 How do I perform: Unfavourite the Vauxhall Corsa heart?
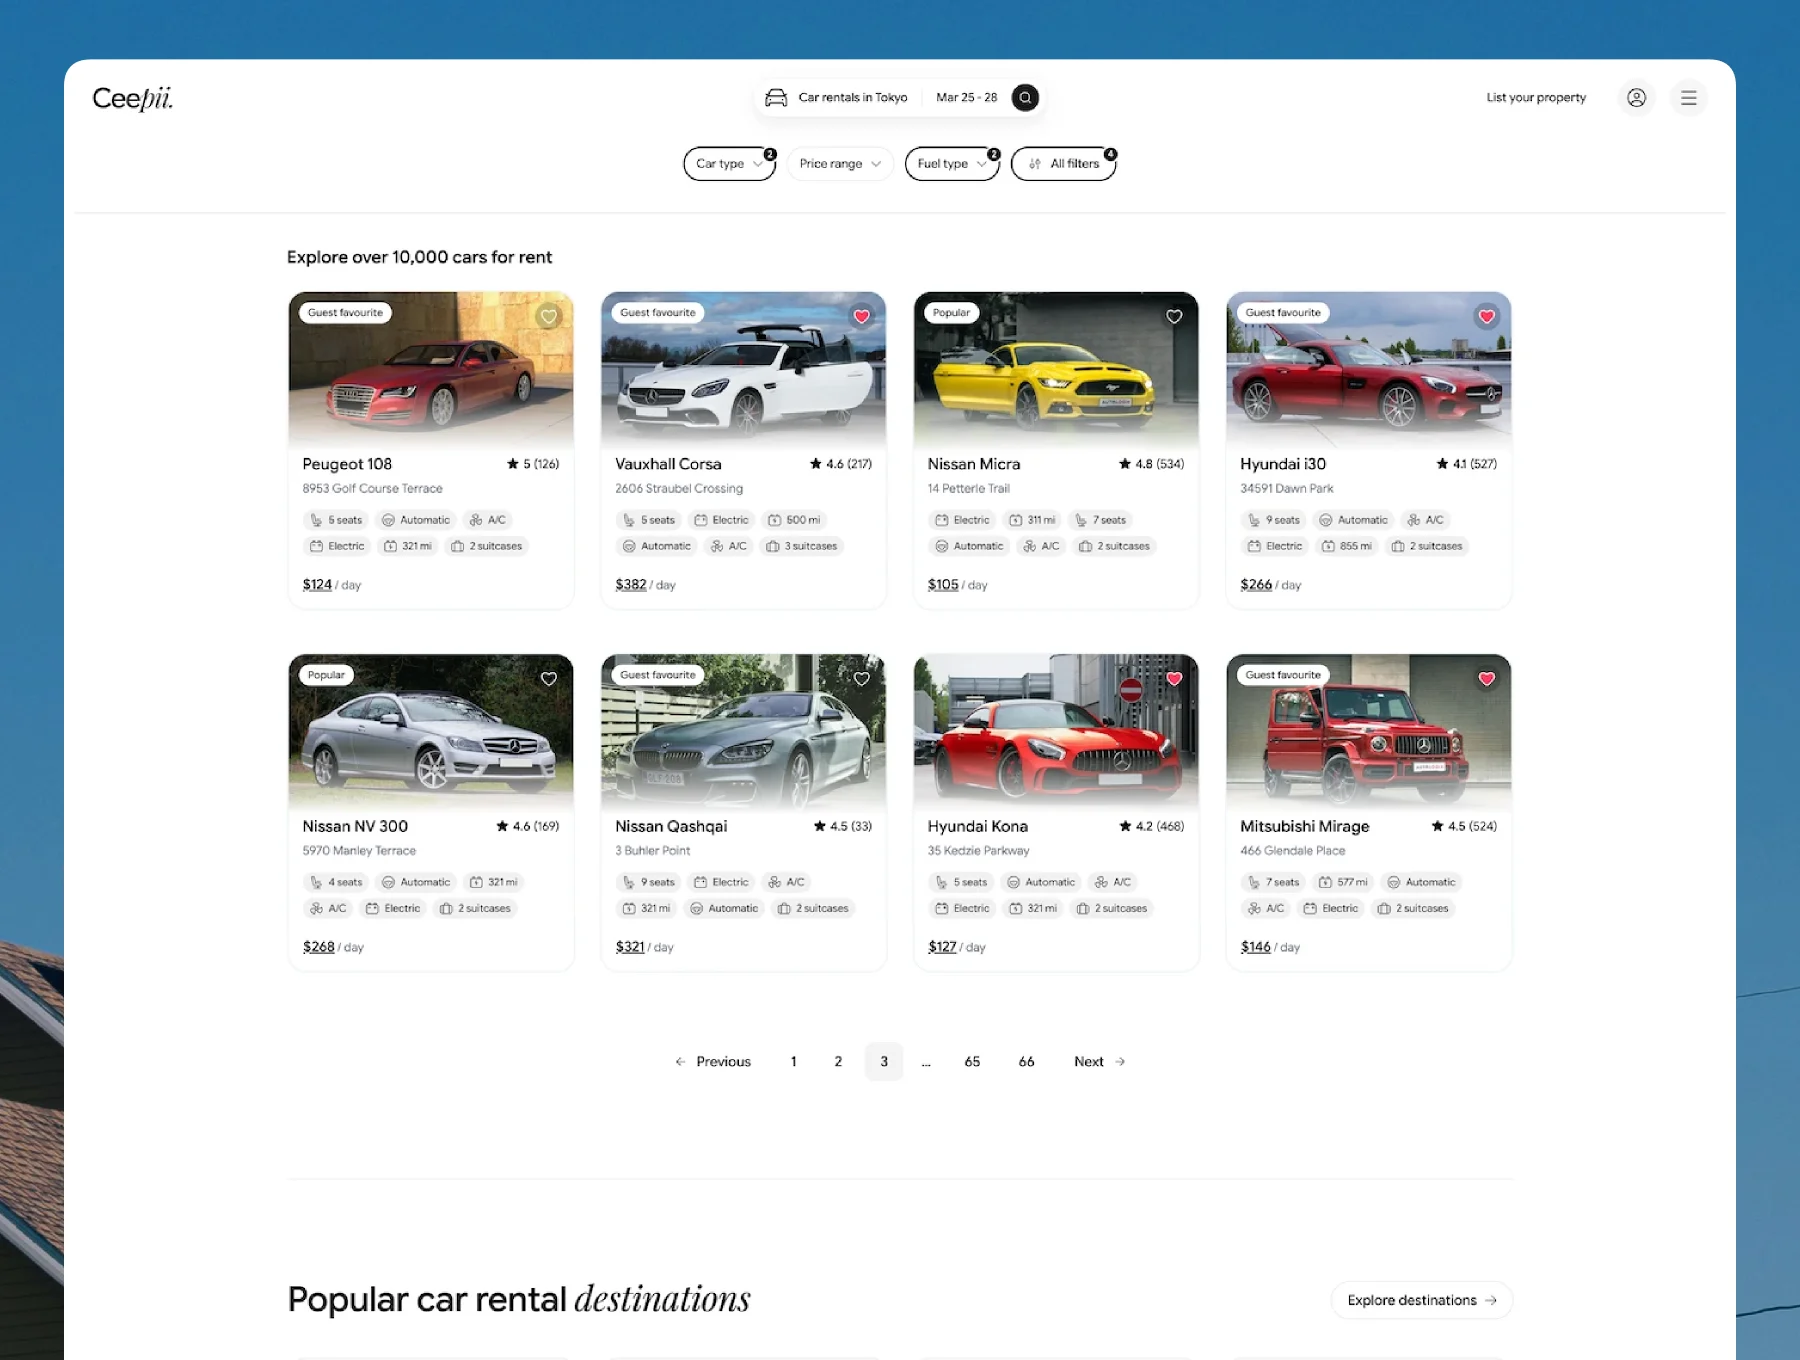pos(862,317)
